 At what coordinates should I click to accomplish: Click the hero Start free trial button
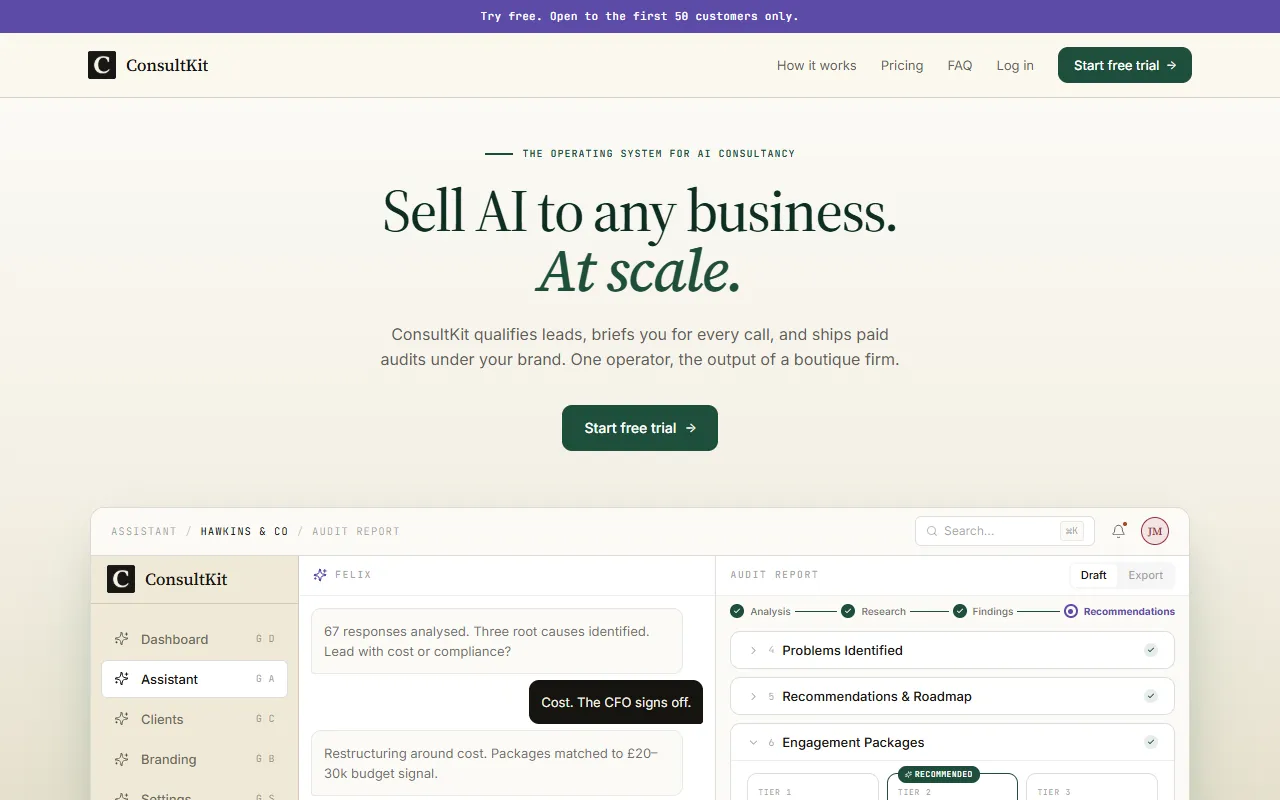point(640,428)
